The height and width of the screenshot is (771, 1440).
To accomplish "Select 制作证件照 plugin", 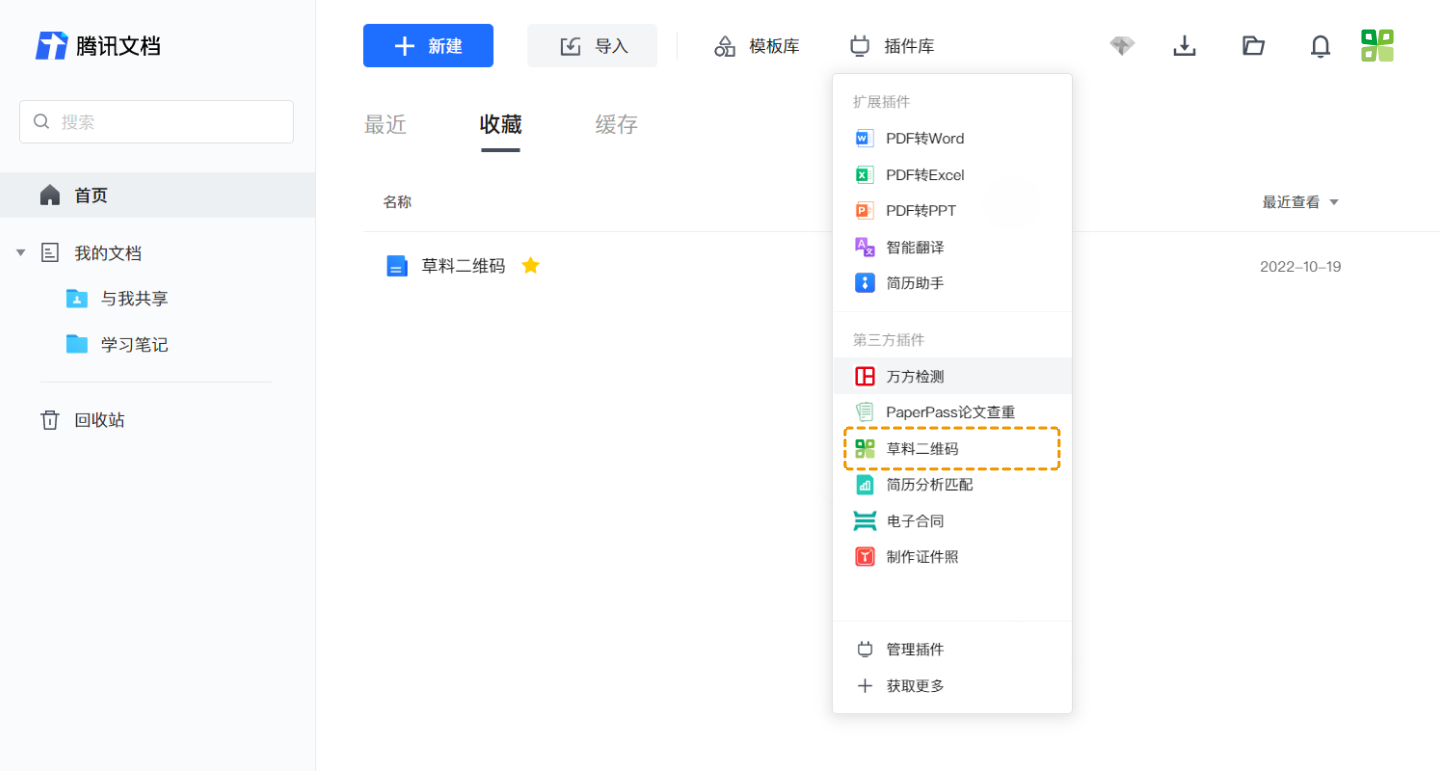I will (x=952, y=557).
